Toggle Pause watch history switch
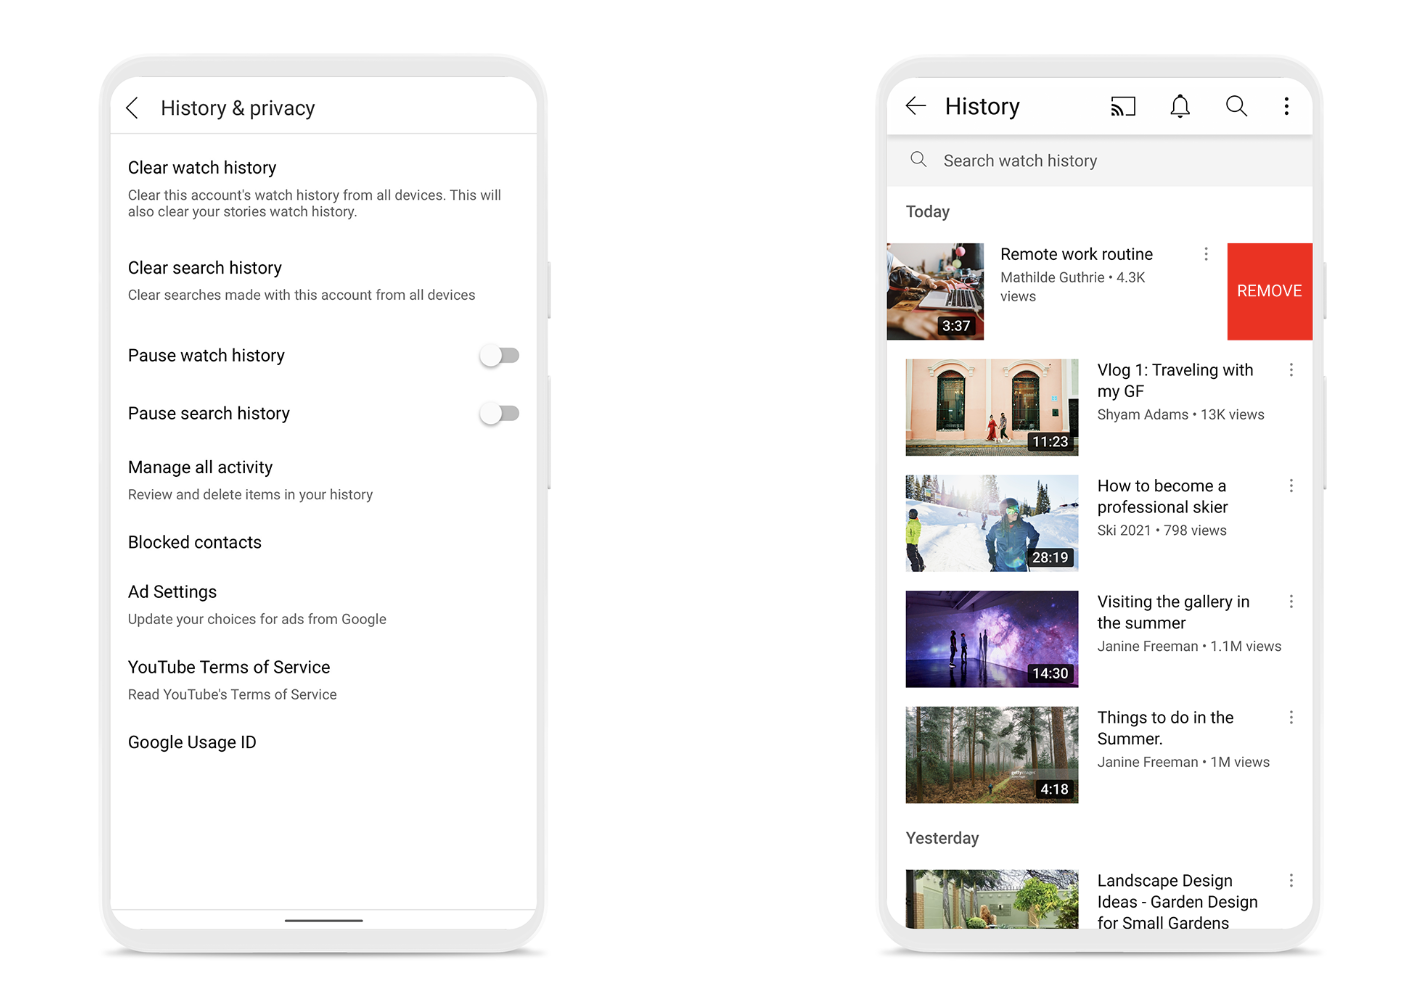Image resolution: width=1424 pixels, height=998 pixels. [x=499, y=356]
